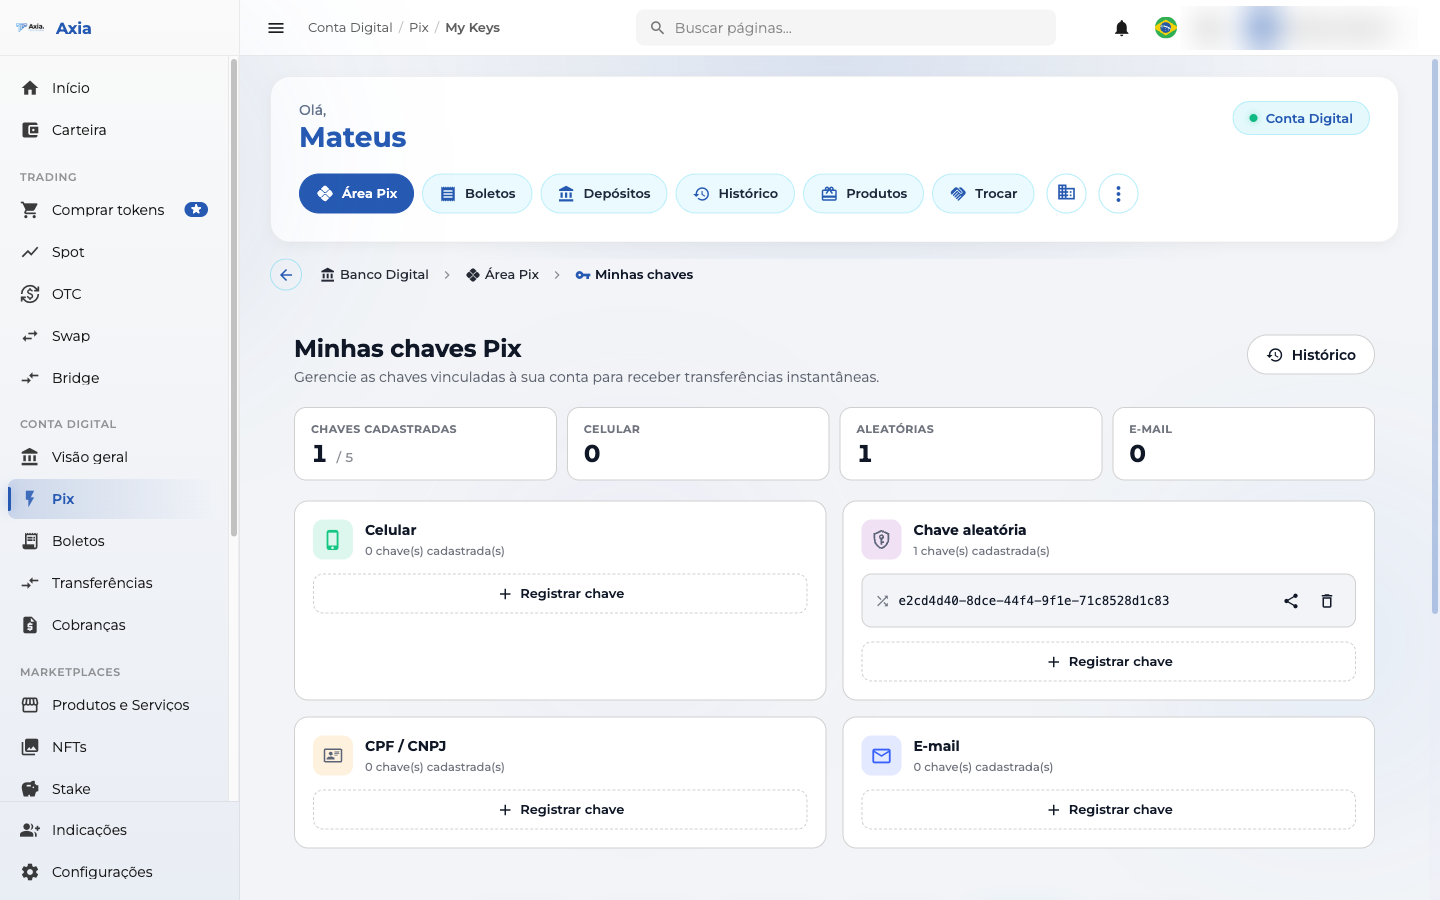Open OTC in sidebar

[x=114, y=294]
